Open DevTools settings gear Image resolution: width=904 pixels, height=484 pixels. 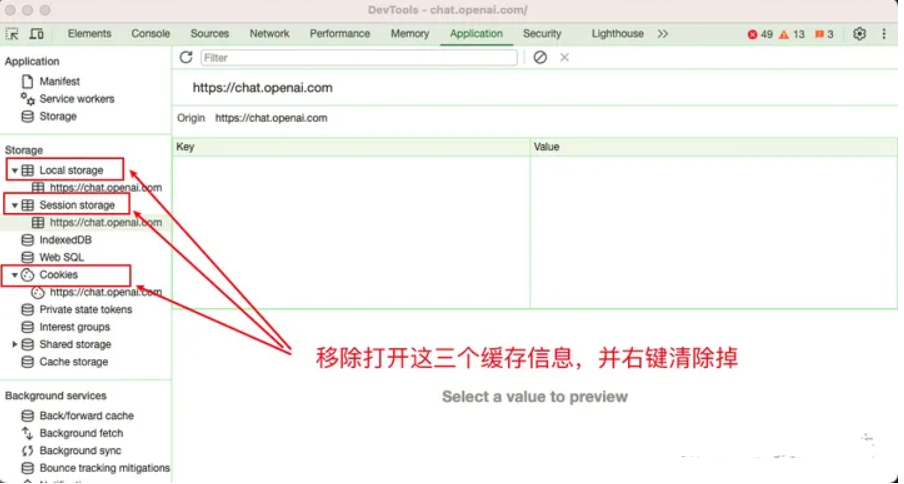859,34
